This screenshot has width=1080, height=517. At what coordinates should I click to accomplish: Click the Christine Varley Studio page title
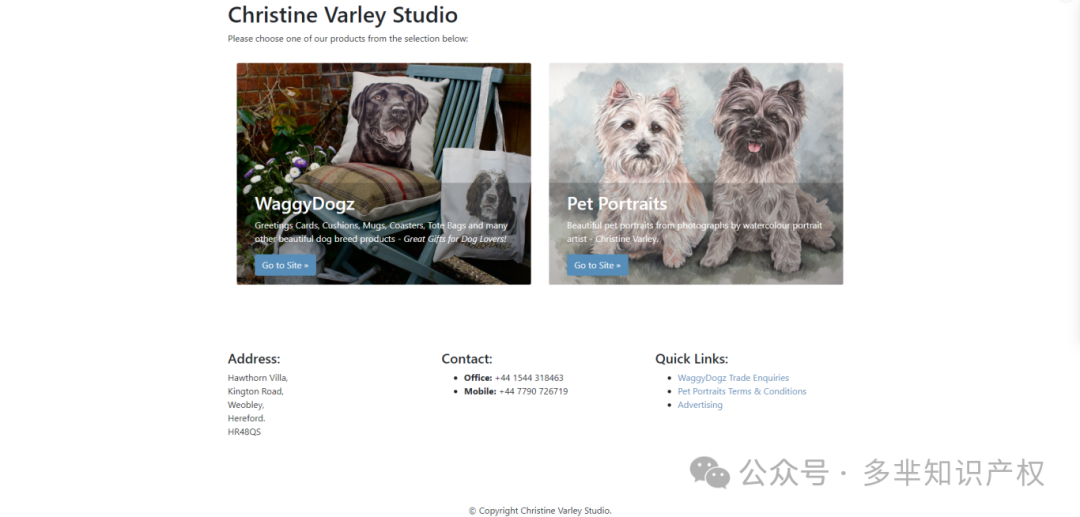pyautogui.click(x=342, y=14)
